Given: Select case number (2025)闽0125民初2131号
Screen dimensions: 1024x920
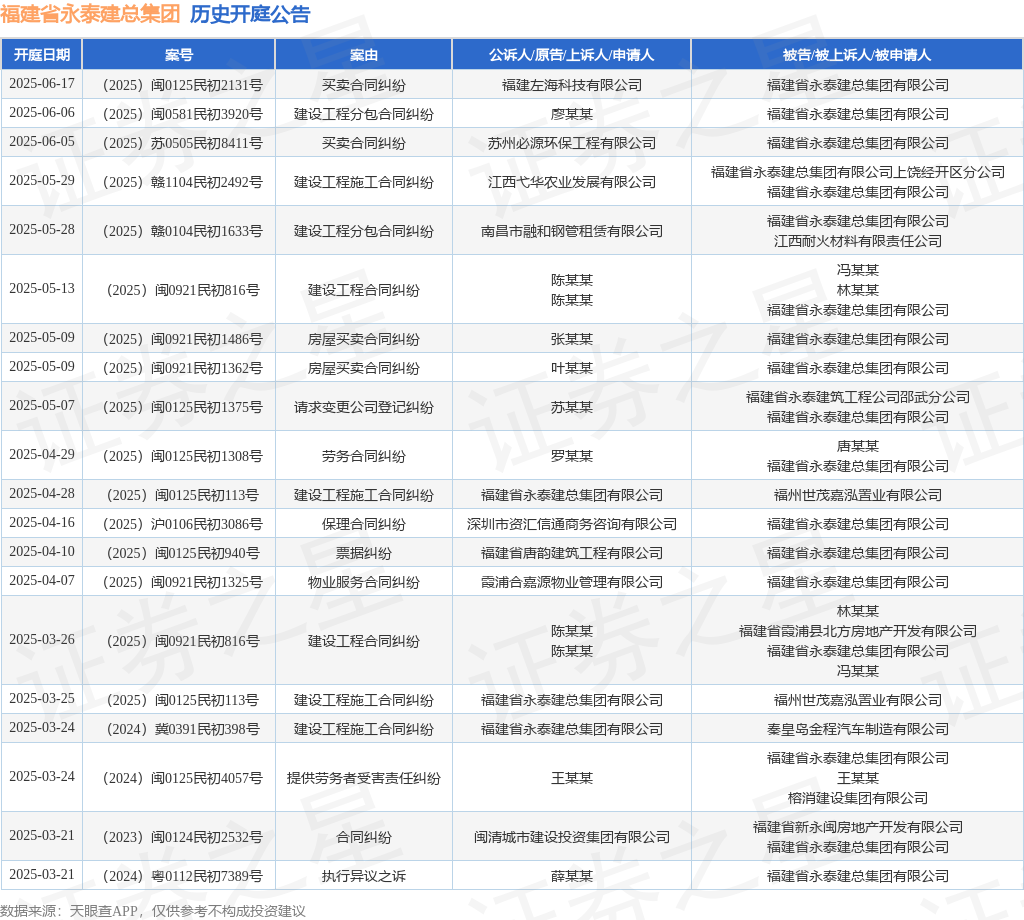Looking at the screenshot, I should tap(183, 85).
